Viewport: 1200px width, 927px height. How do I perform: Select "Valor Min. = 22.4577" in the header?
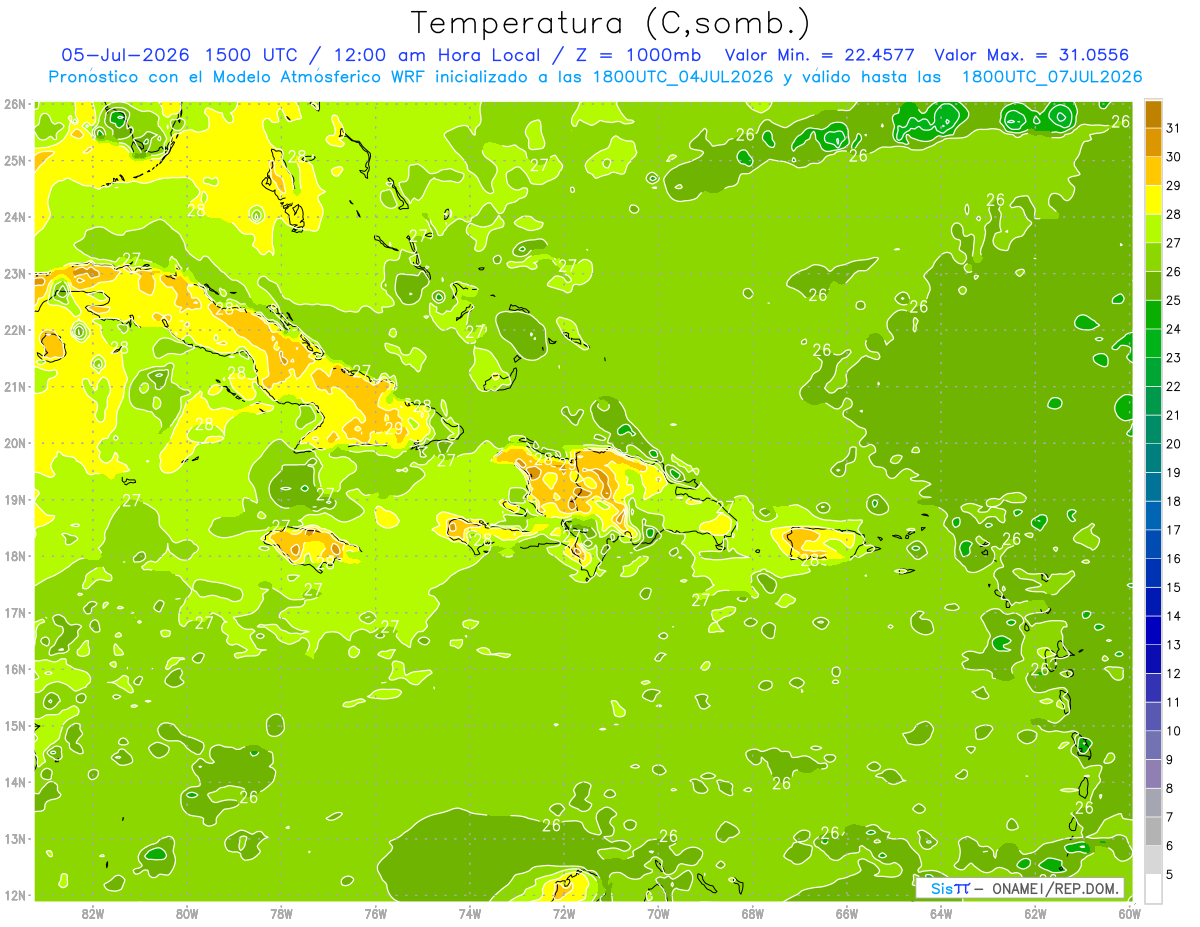pos(820,55)
